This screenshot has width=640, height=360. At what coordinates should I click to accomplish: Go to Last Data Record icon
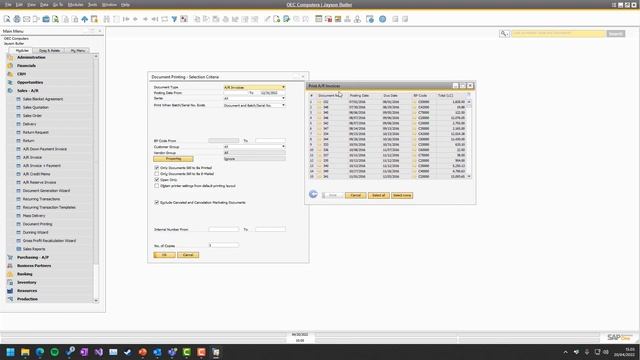tap(155, 19)
